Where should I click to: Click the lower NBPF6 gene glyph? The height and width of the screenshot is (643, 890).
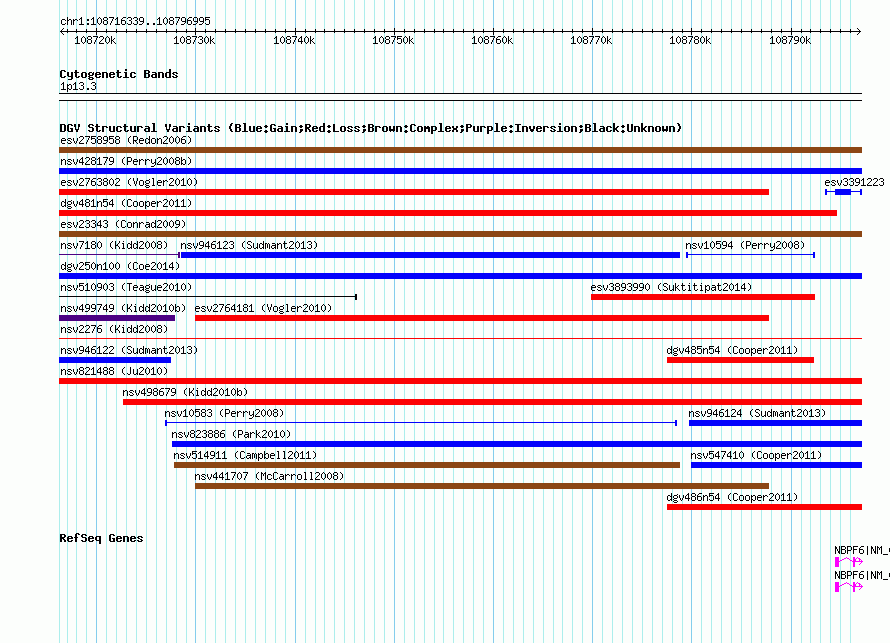[849, 587]
